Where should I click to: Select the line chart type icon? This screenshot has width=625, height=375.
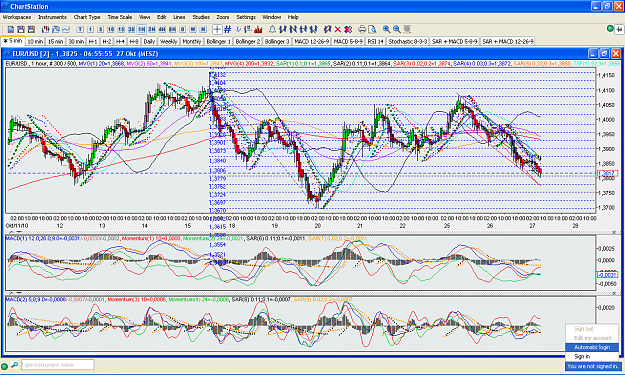pos(66,29)
